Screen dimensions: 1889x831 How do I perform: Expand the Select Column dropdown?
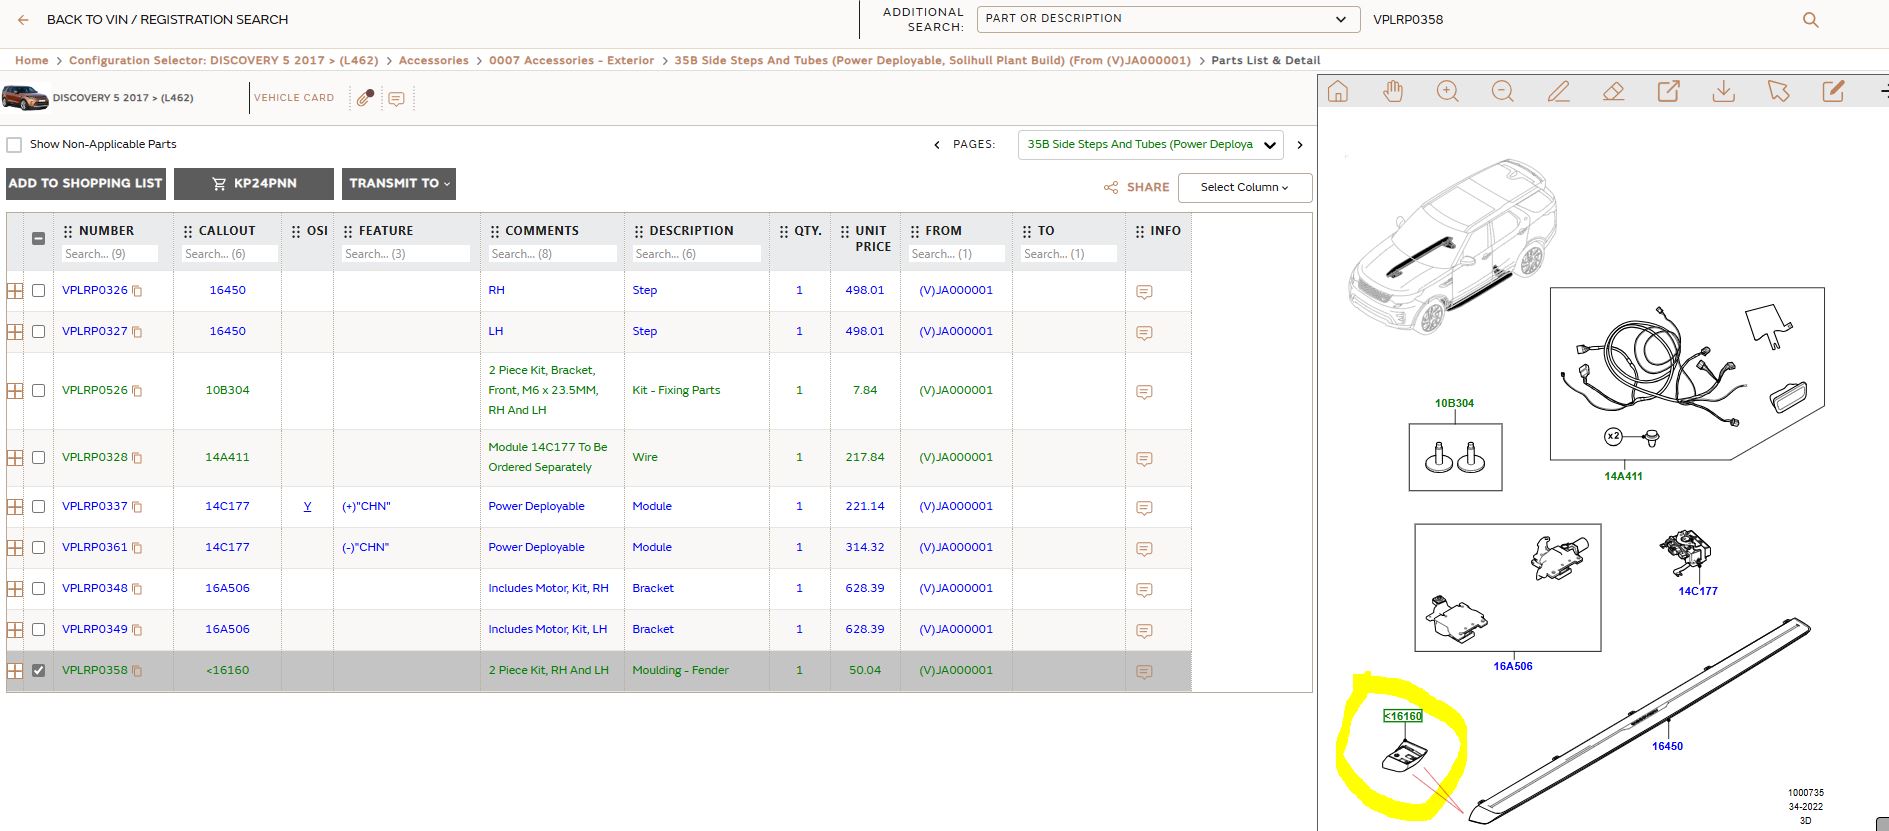tap(1245, 188)
